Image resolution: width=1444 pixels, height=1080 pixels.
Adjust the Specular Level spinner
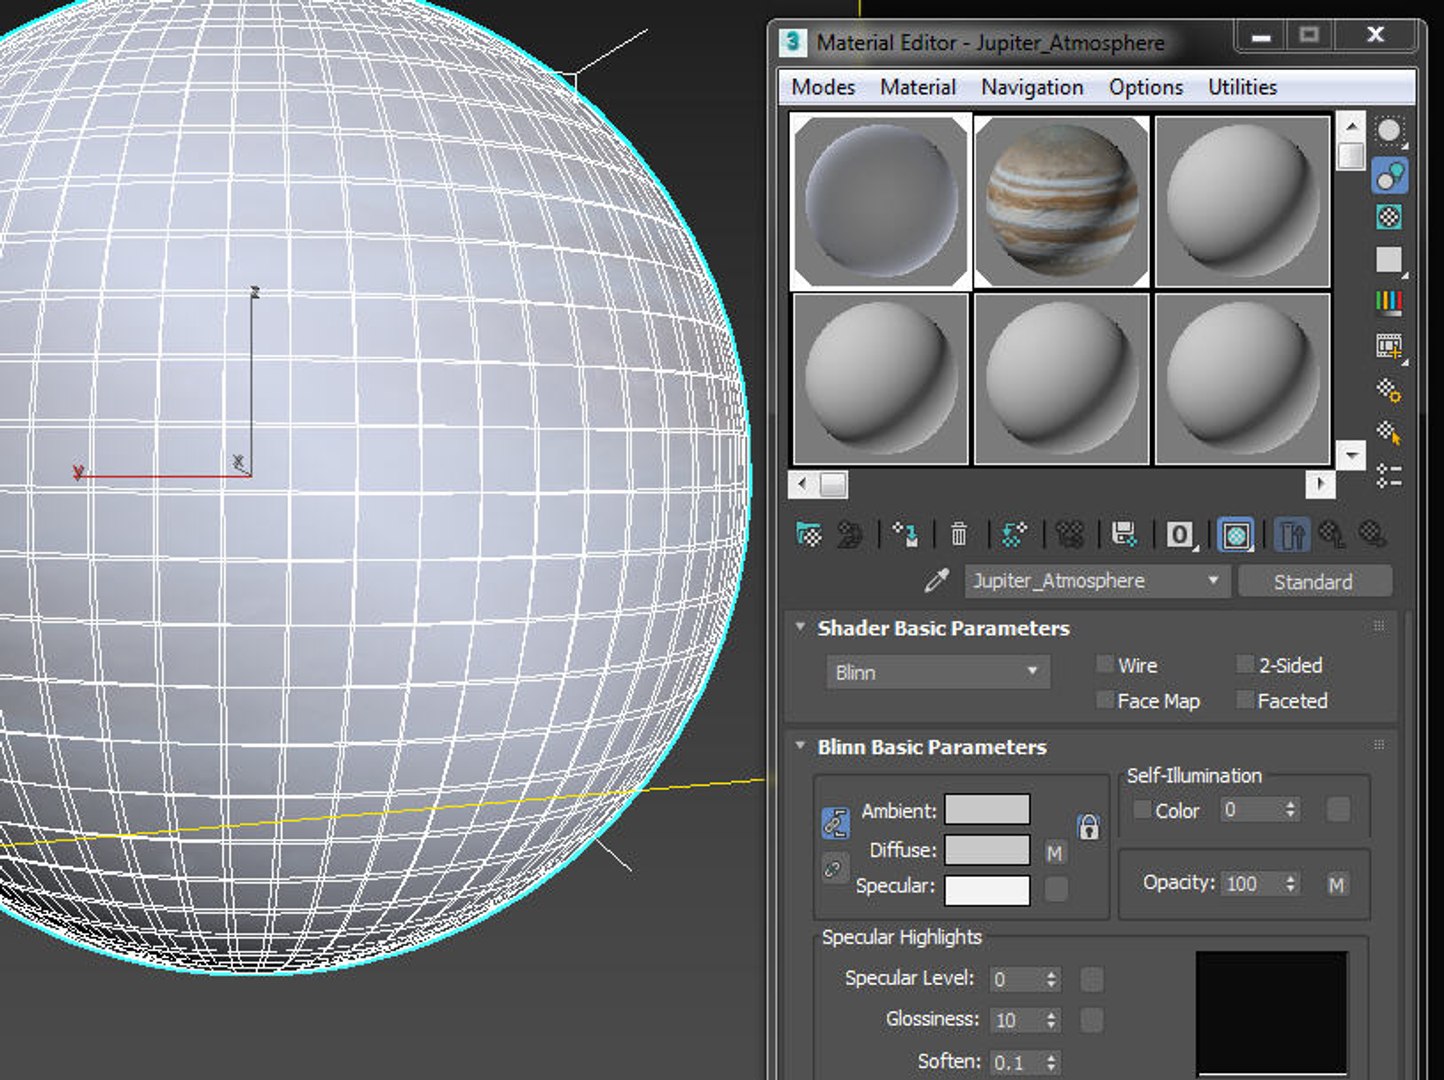[1051, 980]
